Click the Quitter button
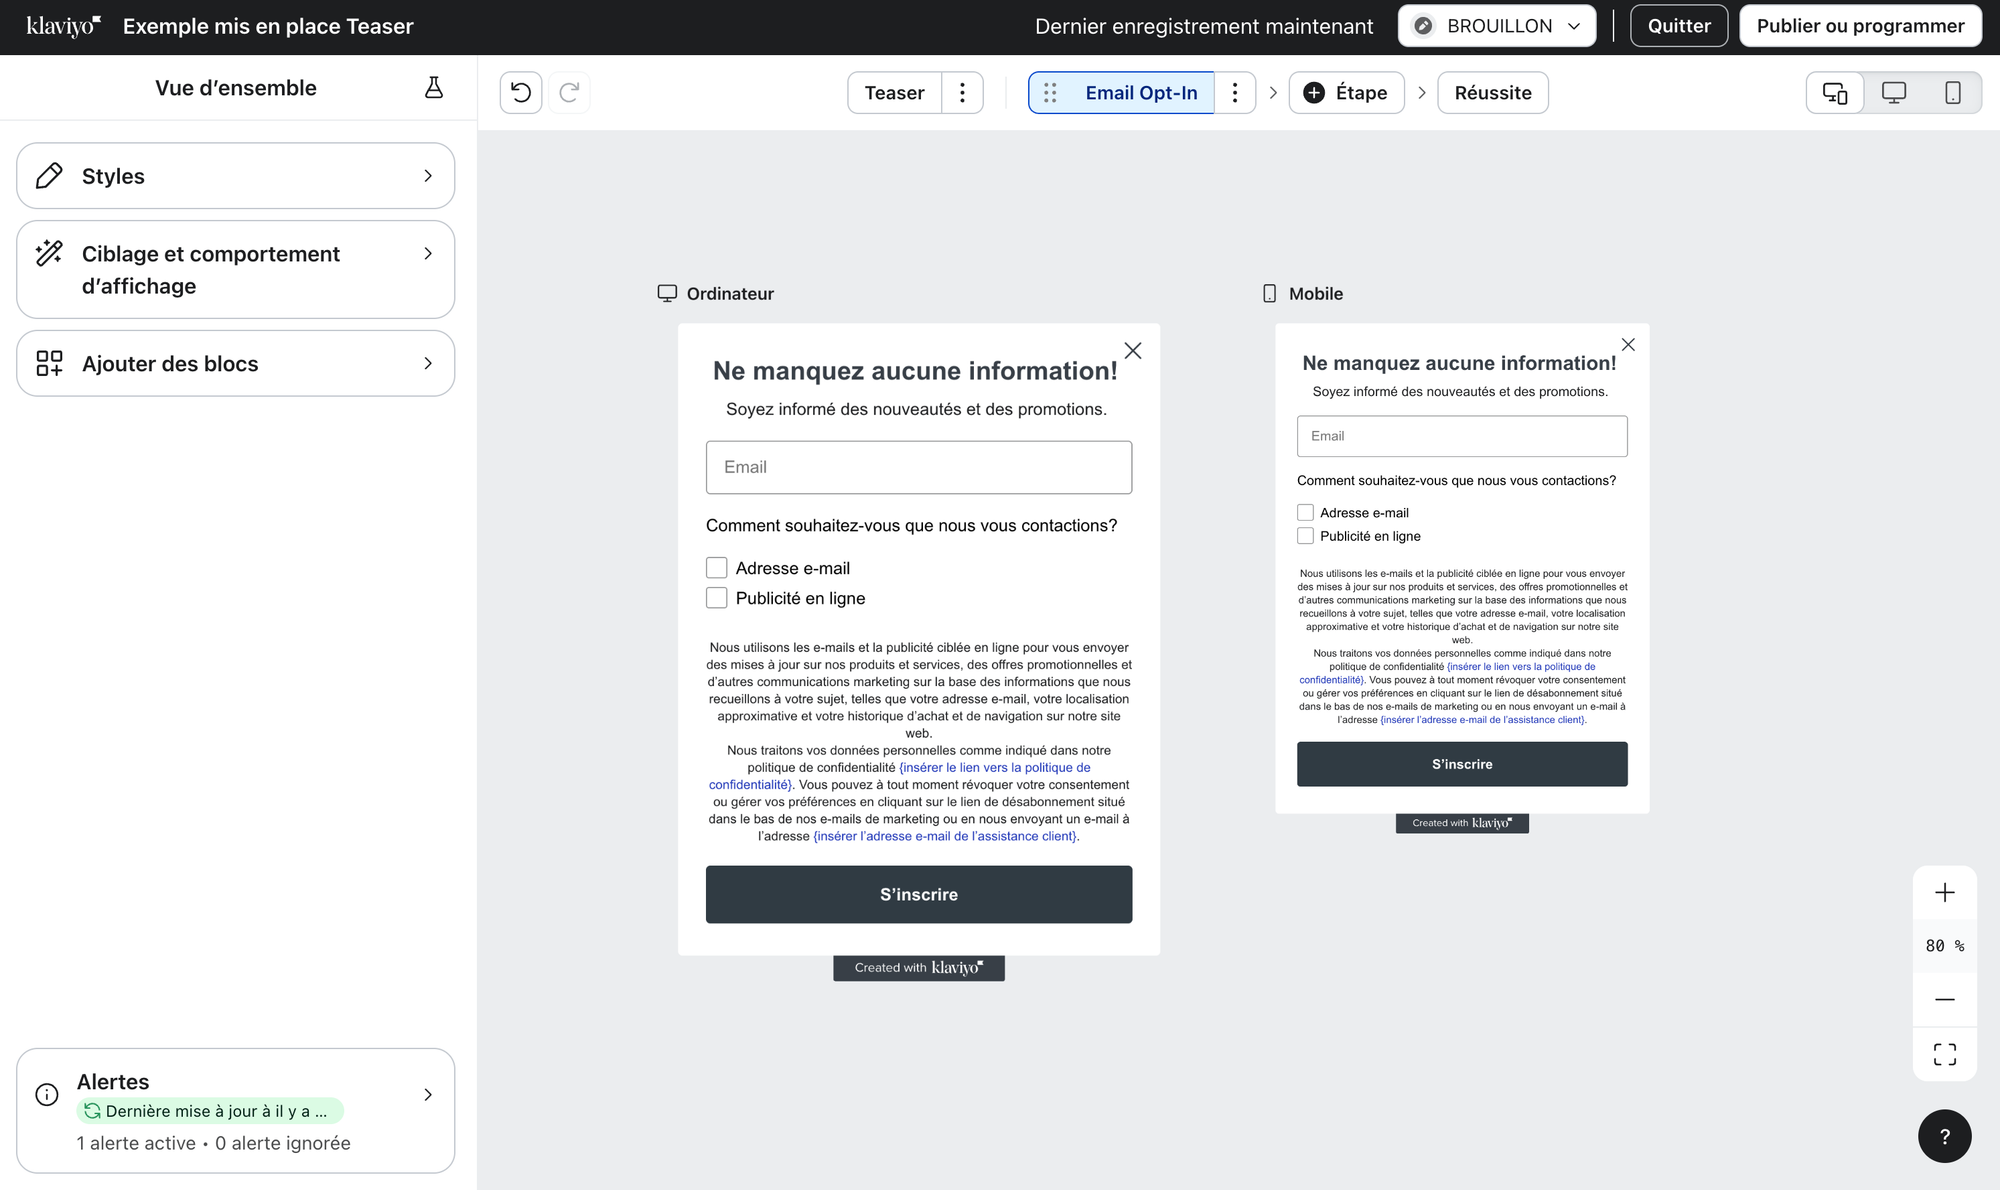The height and width of the screenshot is (1190, 2000). coord(1679,26)
